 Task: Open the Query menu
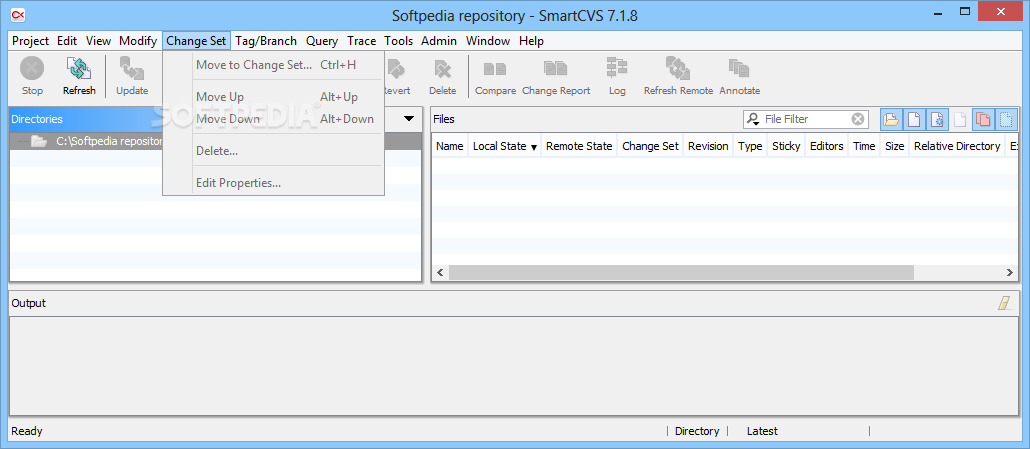pos(322,41)
